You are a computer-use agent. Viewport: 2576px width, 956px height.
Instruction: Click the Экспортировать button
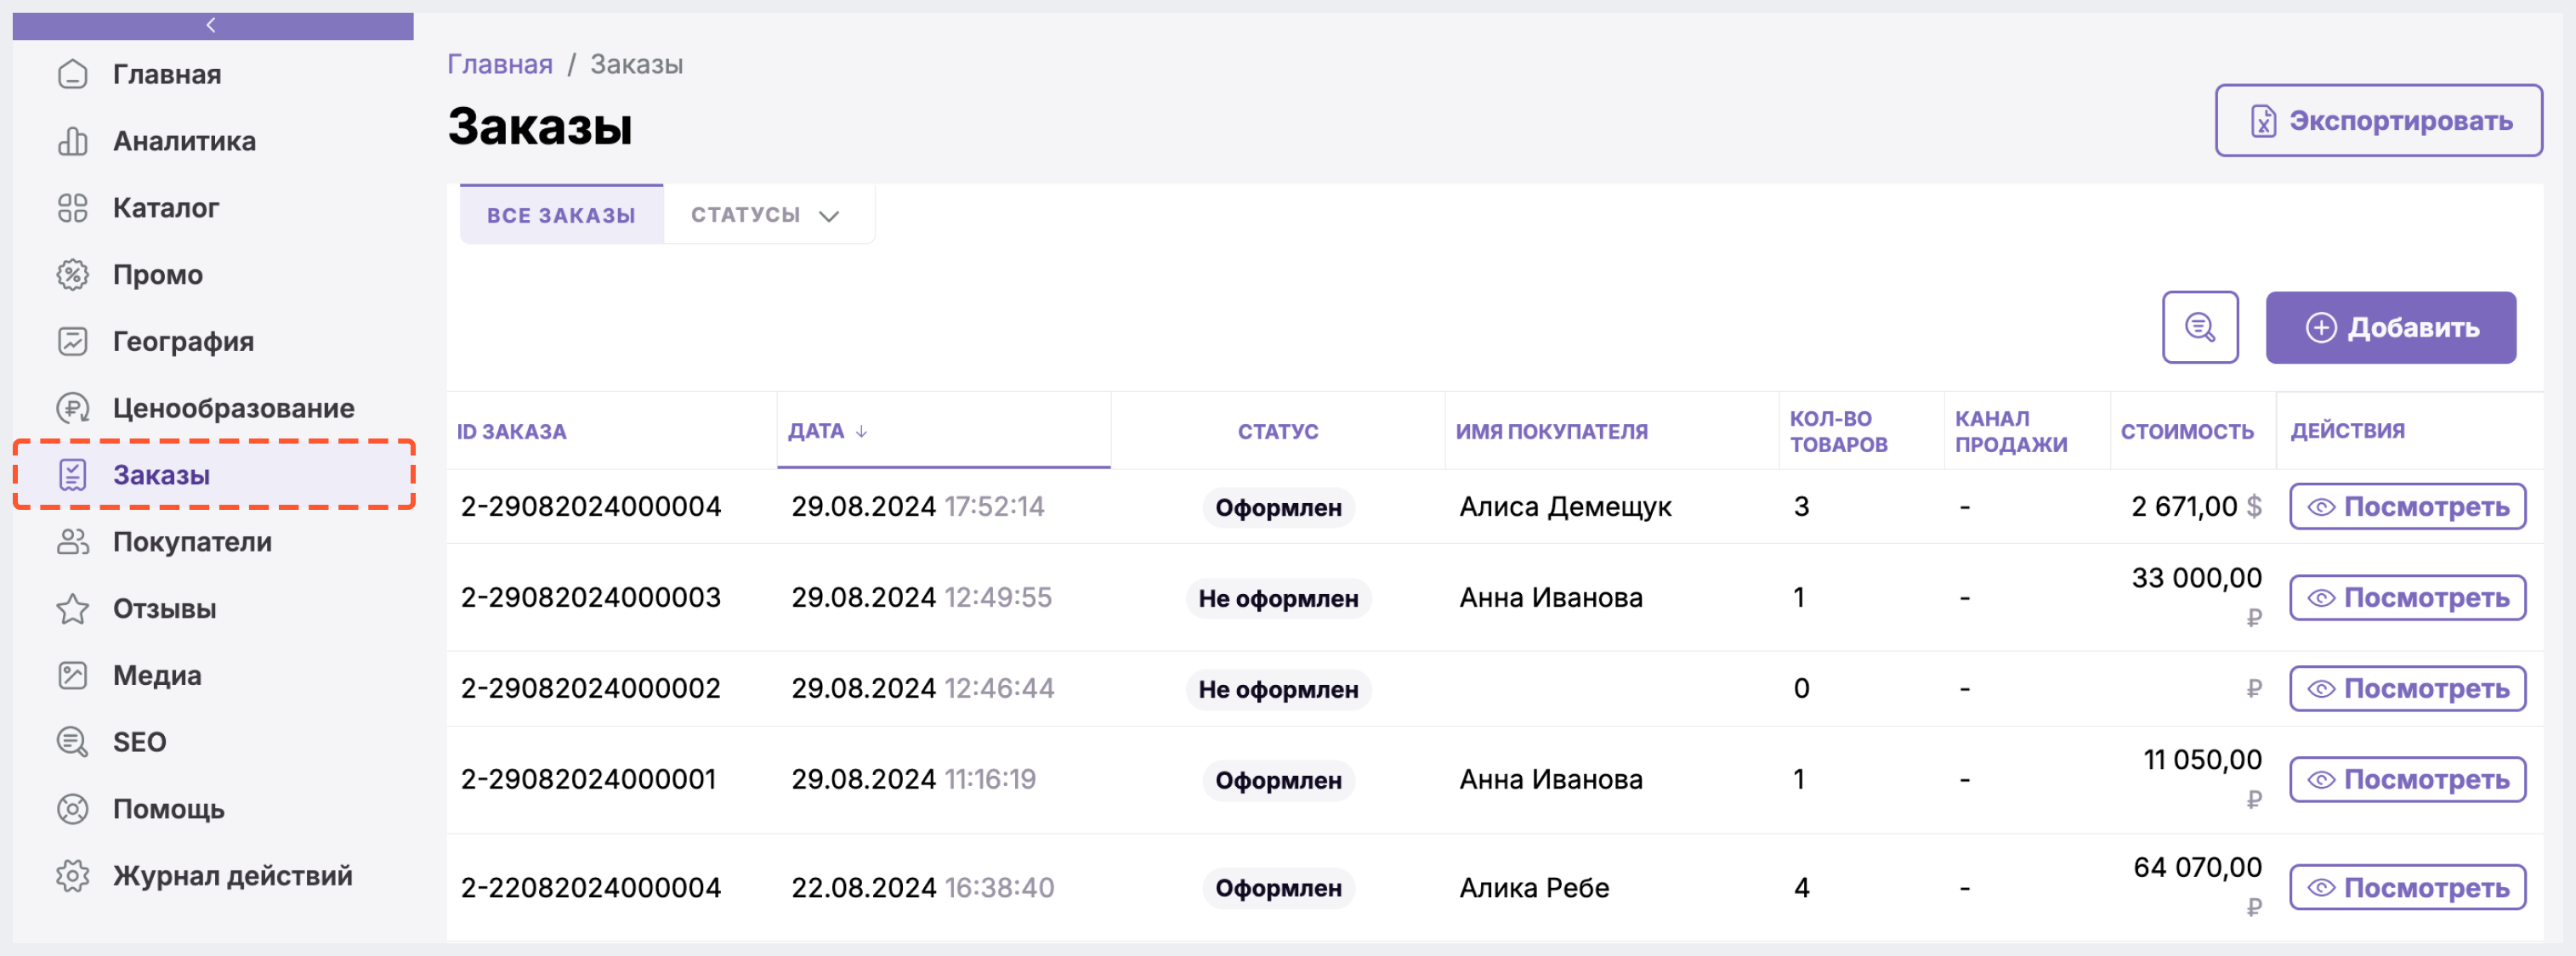click(2378, 121)
